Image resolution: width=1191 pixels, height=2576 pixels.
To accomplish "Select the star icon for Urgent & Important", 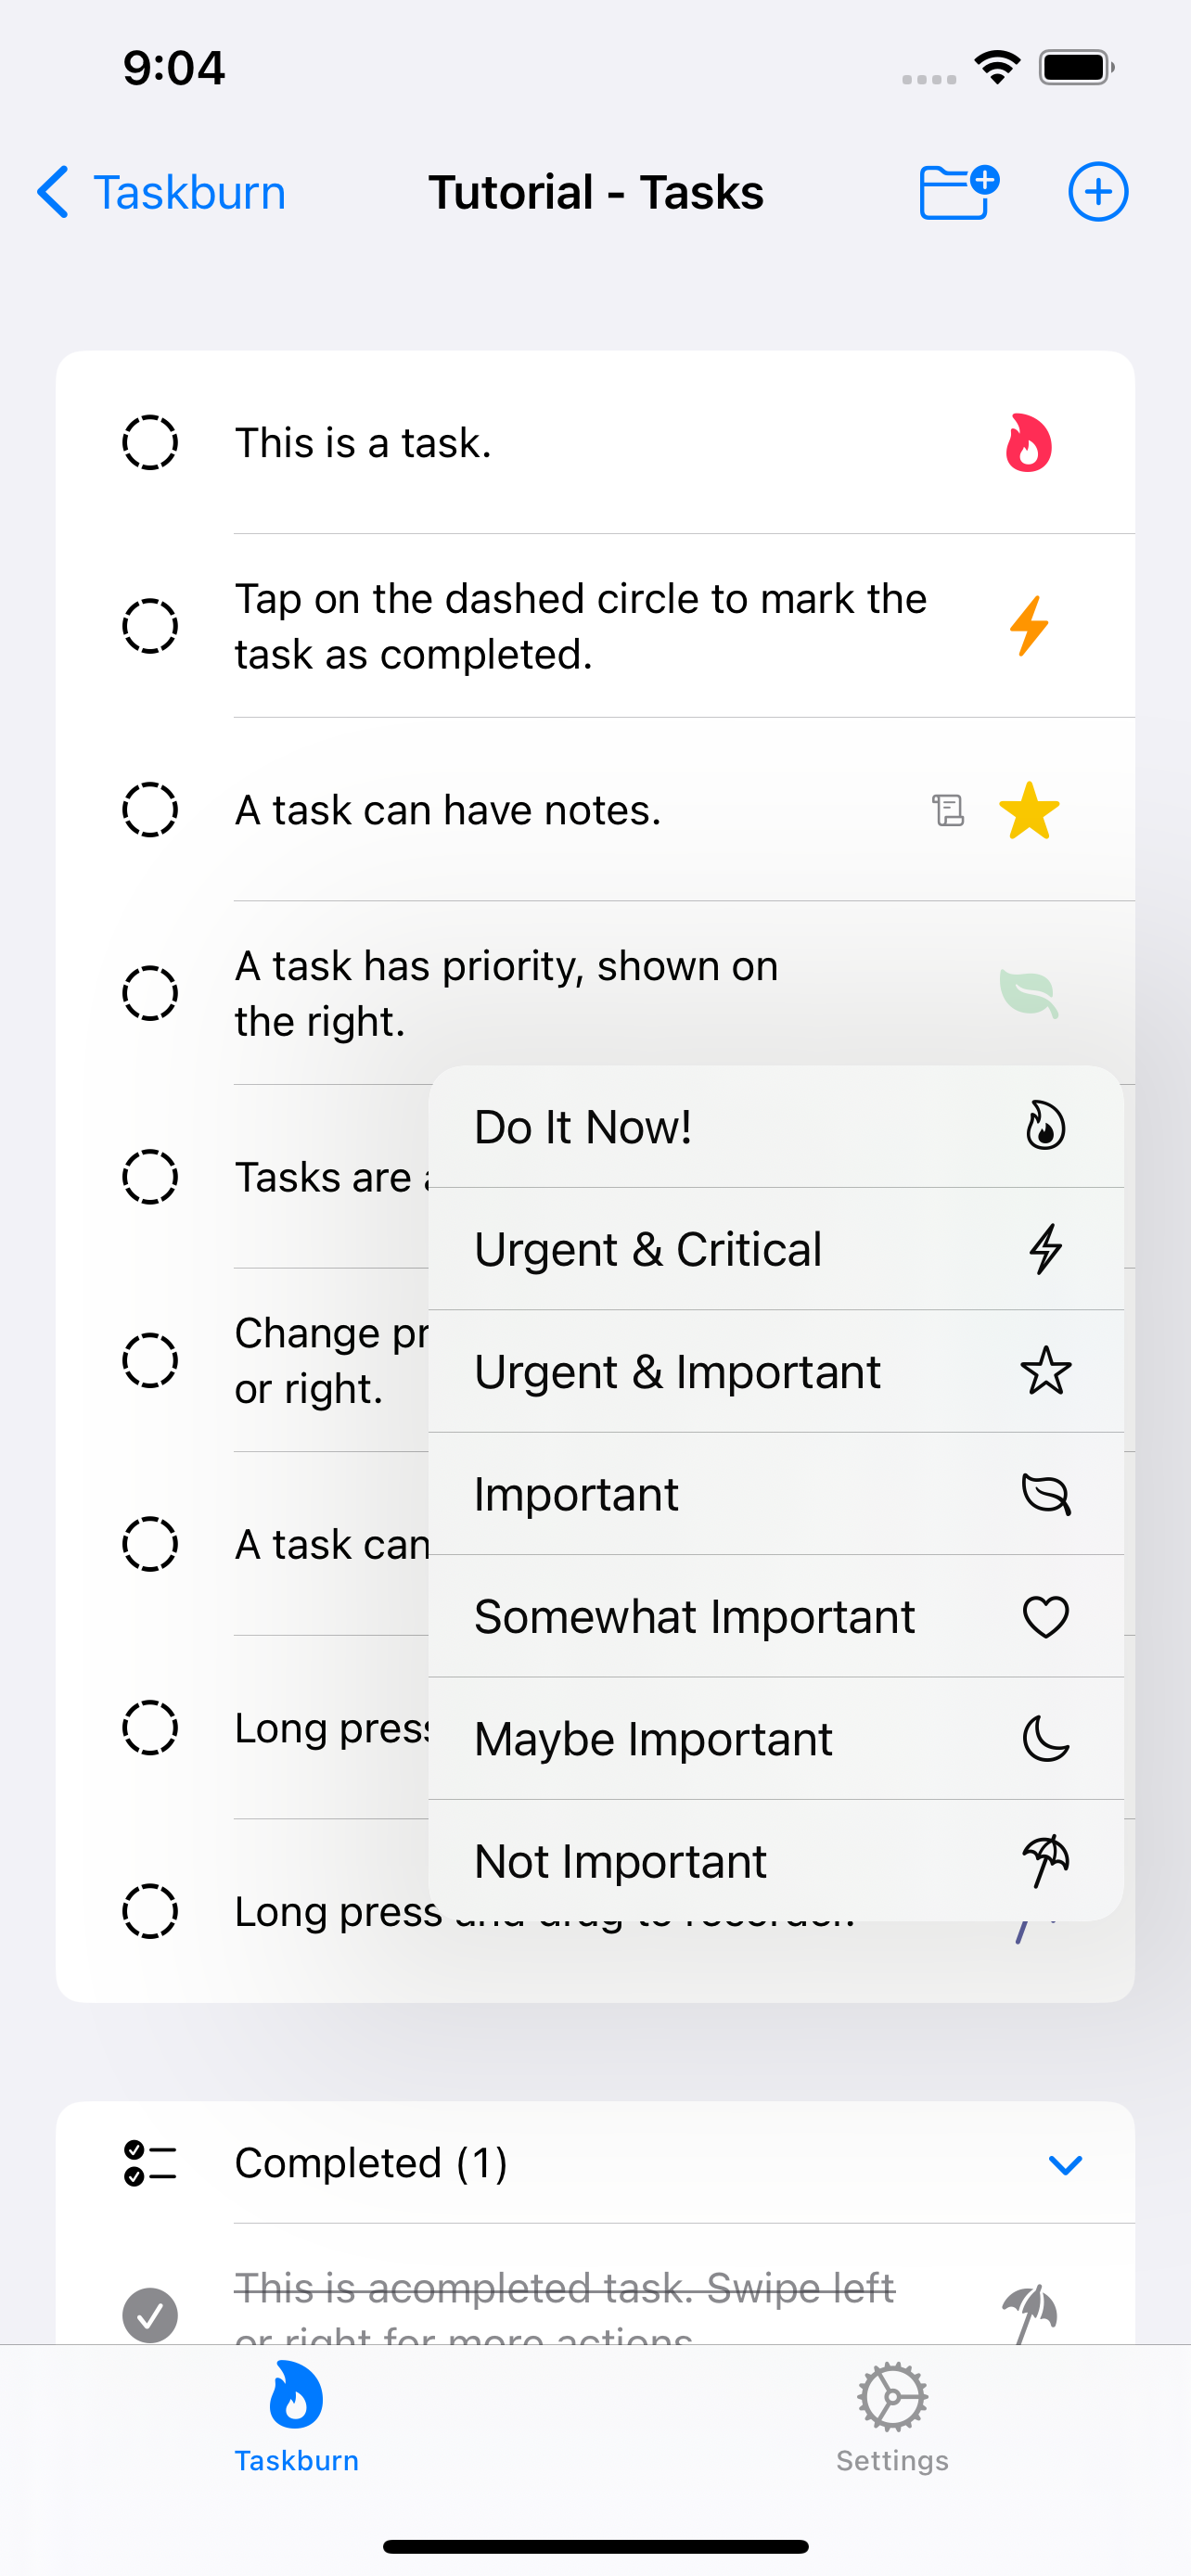I will click(x=1044, y=1371).
